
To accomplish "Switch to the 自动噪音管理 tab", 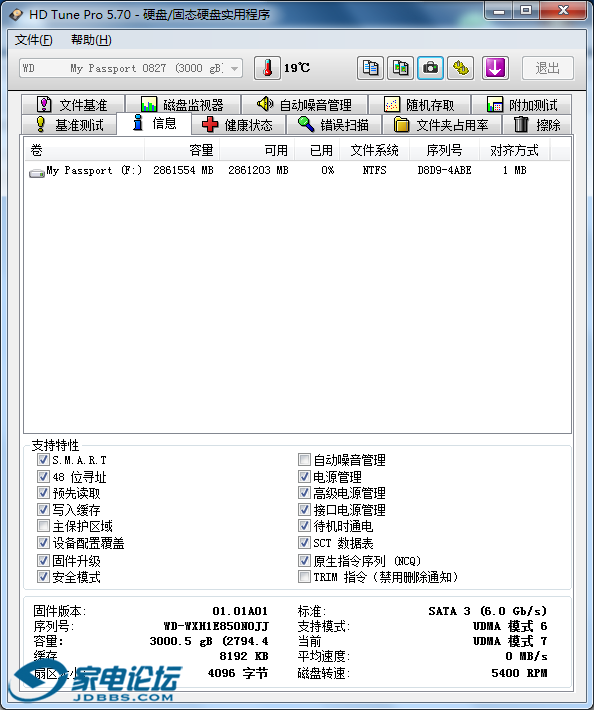I will [x=305, y=105].
